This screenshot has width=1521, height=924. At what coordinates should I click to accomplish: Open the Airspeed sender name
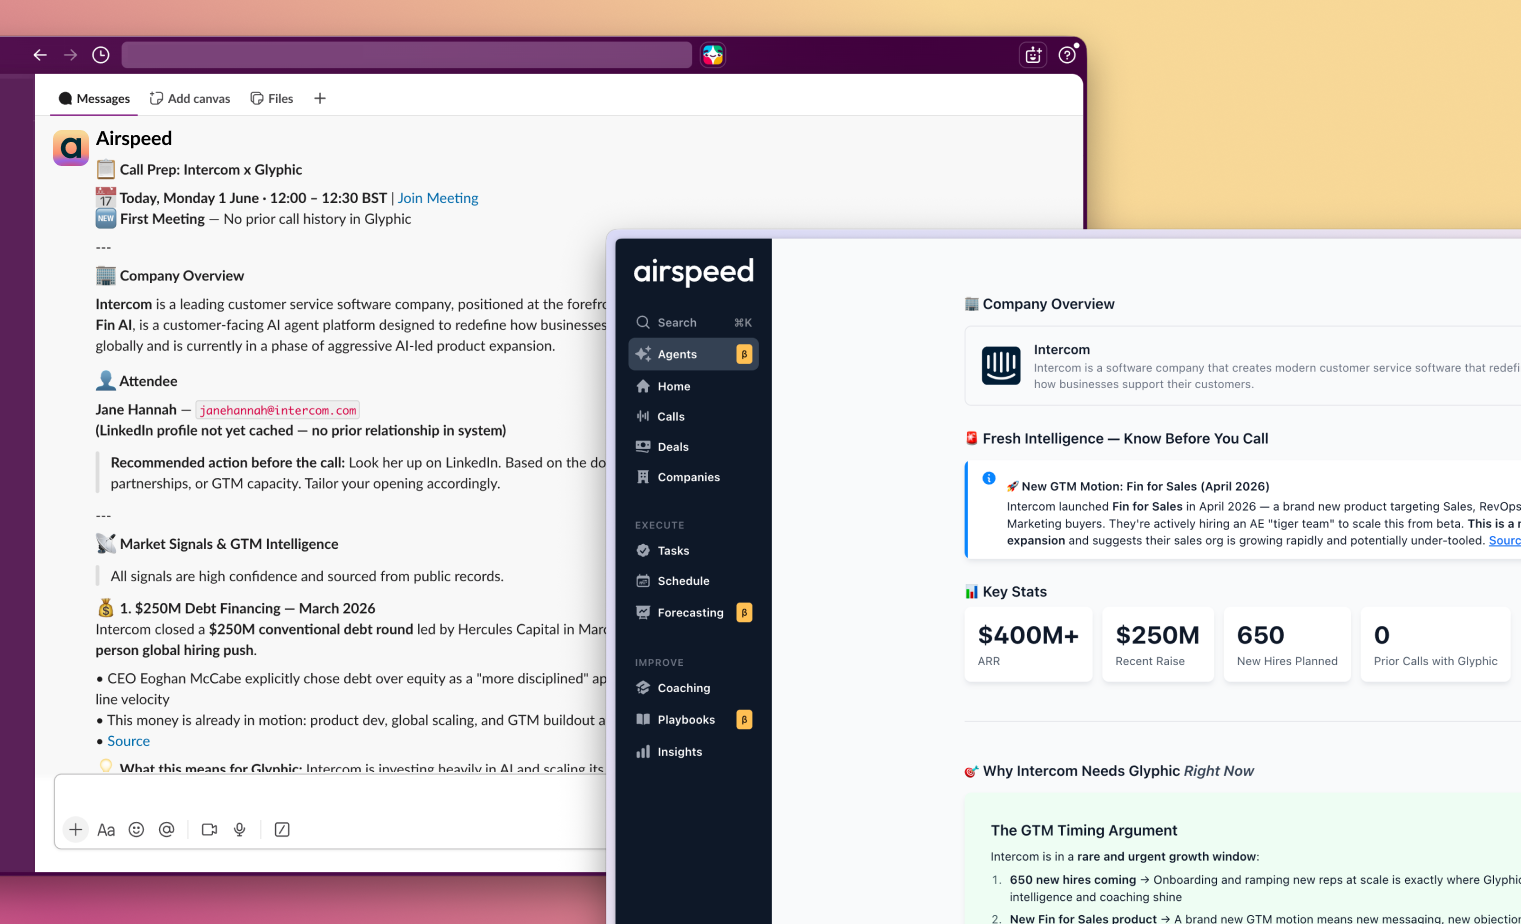[134, 138]
